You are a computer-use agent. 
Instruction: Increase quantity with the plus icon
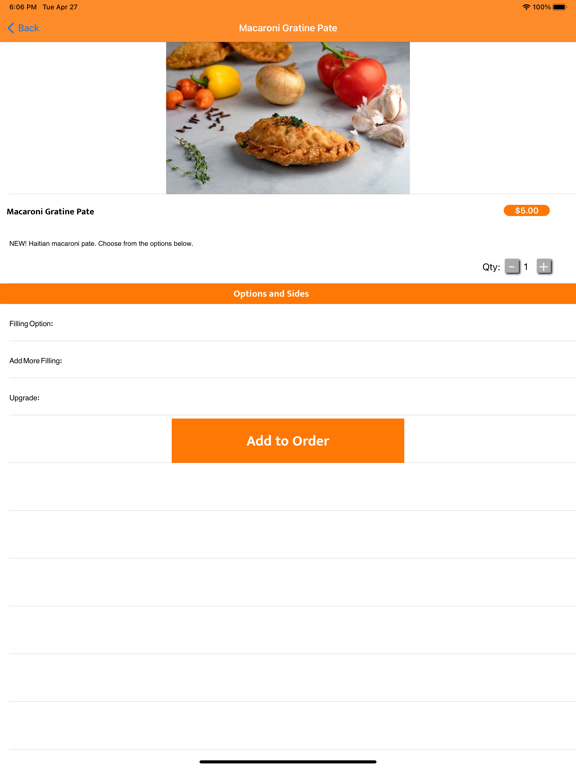tap(544, 267)
